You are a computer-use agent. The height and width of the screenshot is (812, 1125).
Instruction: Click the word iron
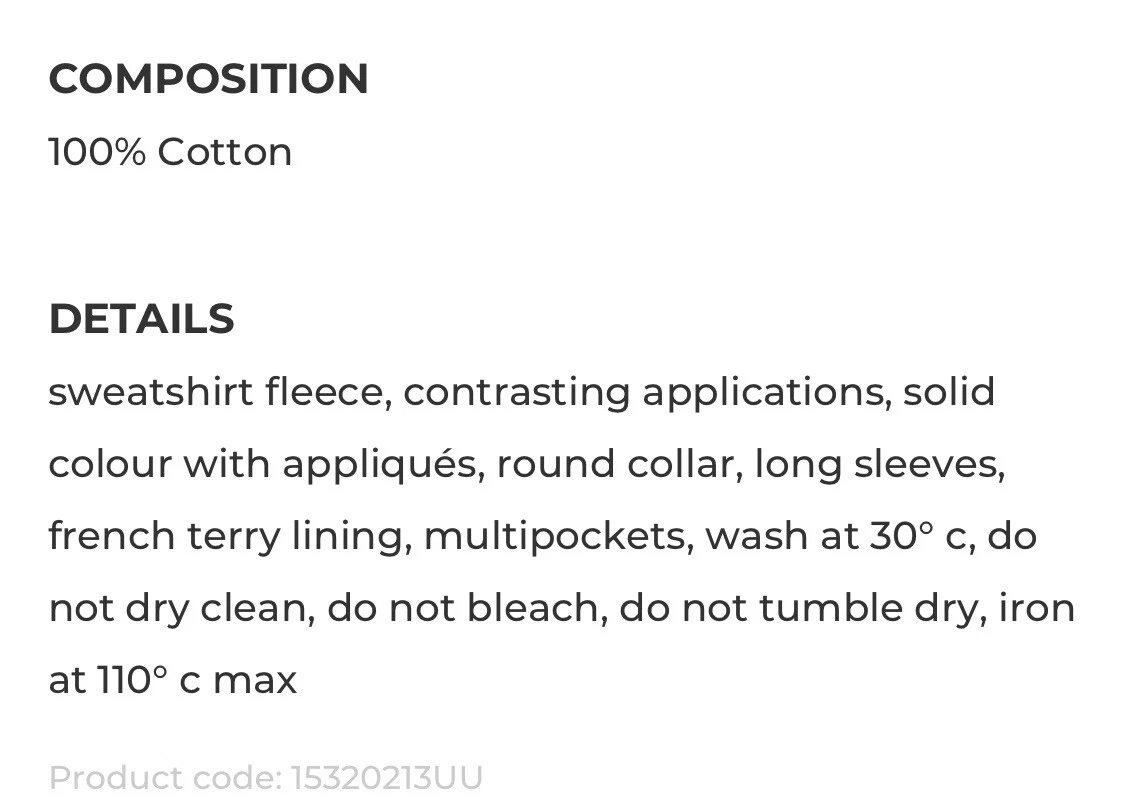[1037, 608]
